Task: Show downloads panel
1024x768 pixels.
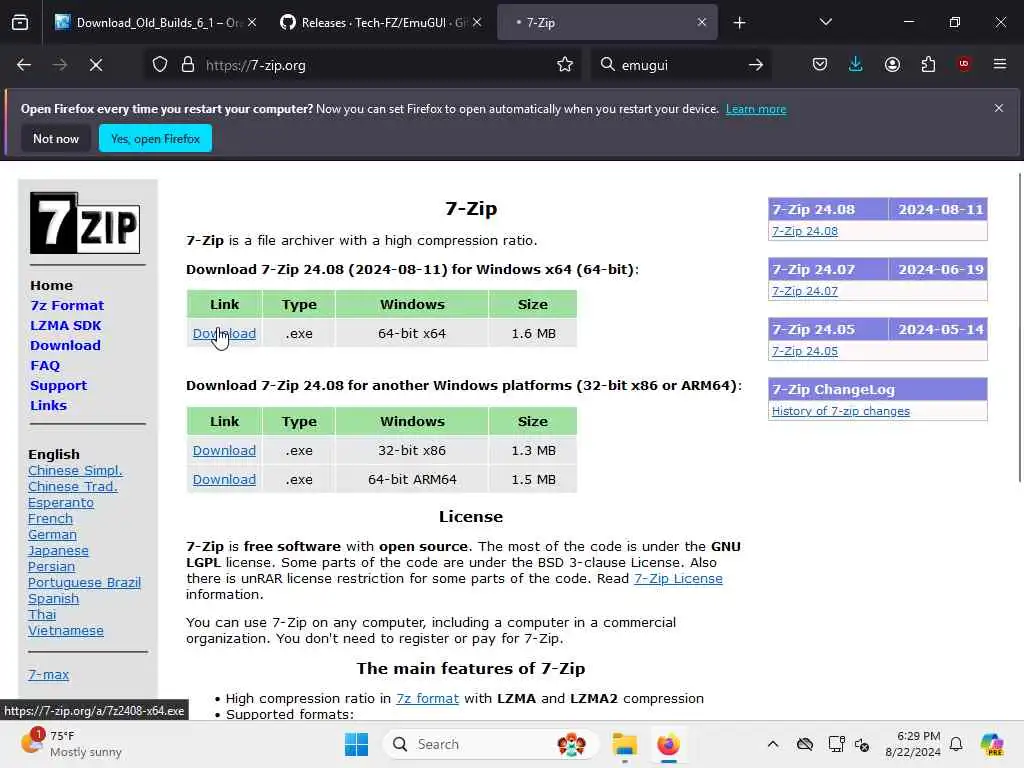Action: (856, 64)
